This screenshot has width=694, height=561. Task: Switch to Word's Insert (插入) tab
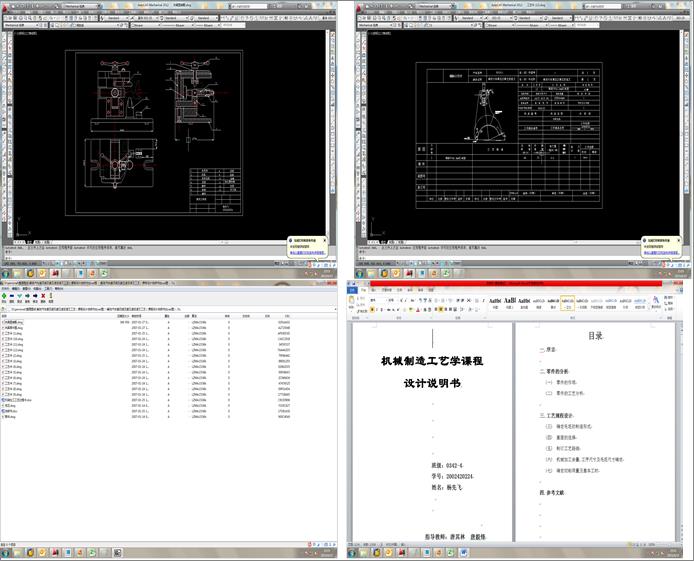(374, 290)
